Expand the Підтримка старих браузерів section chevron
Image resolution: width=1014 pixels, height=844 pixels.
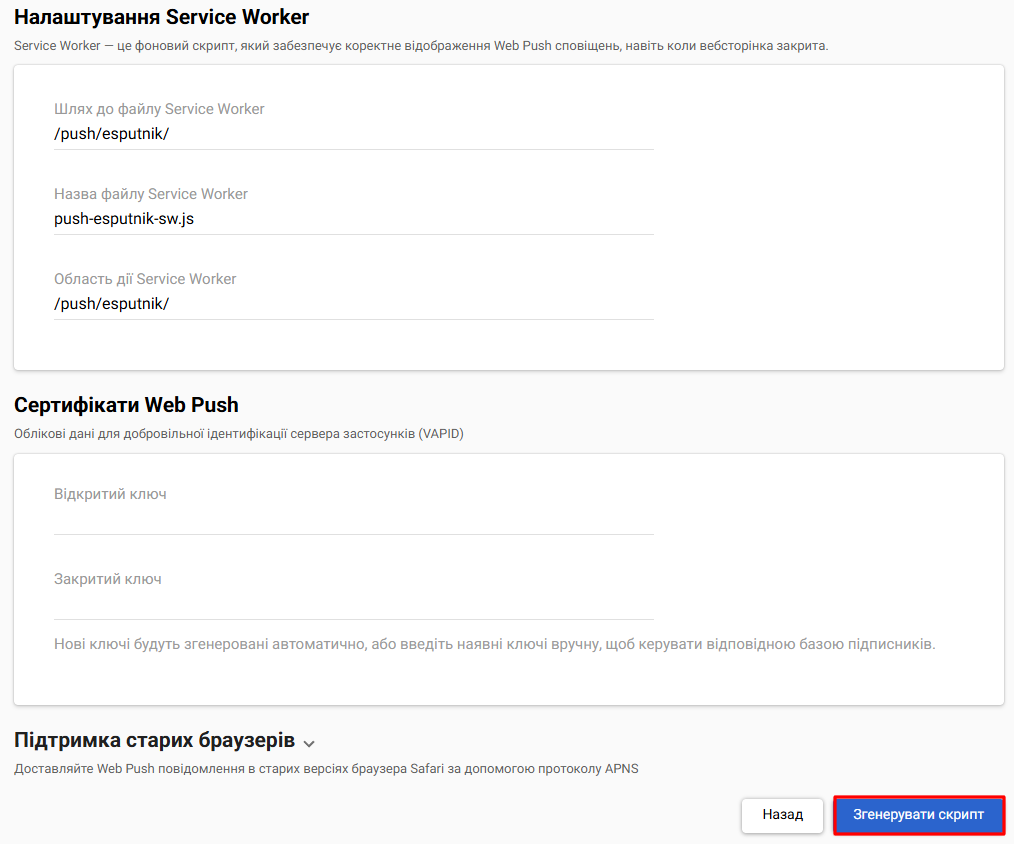click(309, 743)
